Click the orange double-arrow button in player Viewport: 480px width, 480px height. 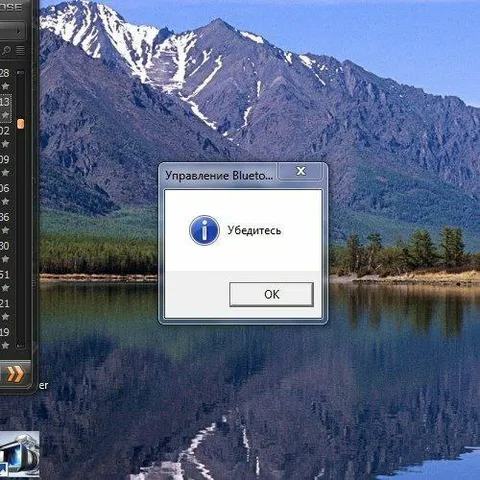[15, 374]
